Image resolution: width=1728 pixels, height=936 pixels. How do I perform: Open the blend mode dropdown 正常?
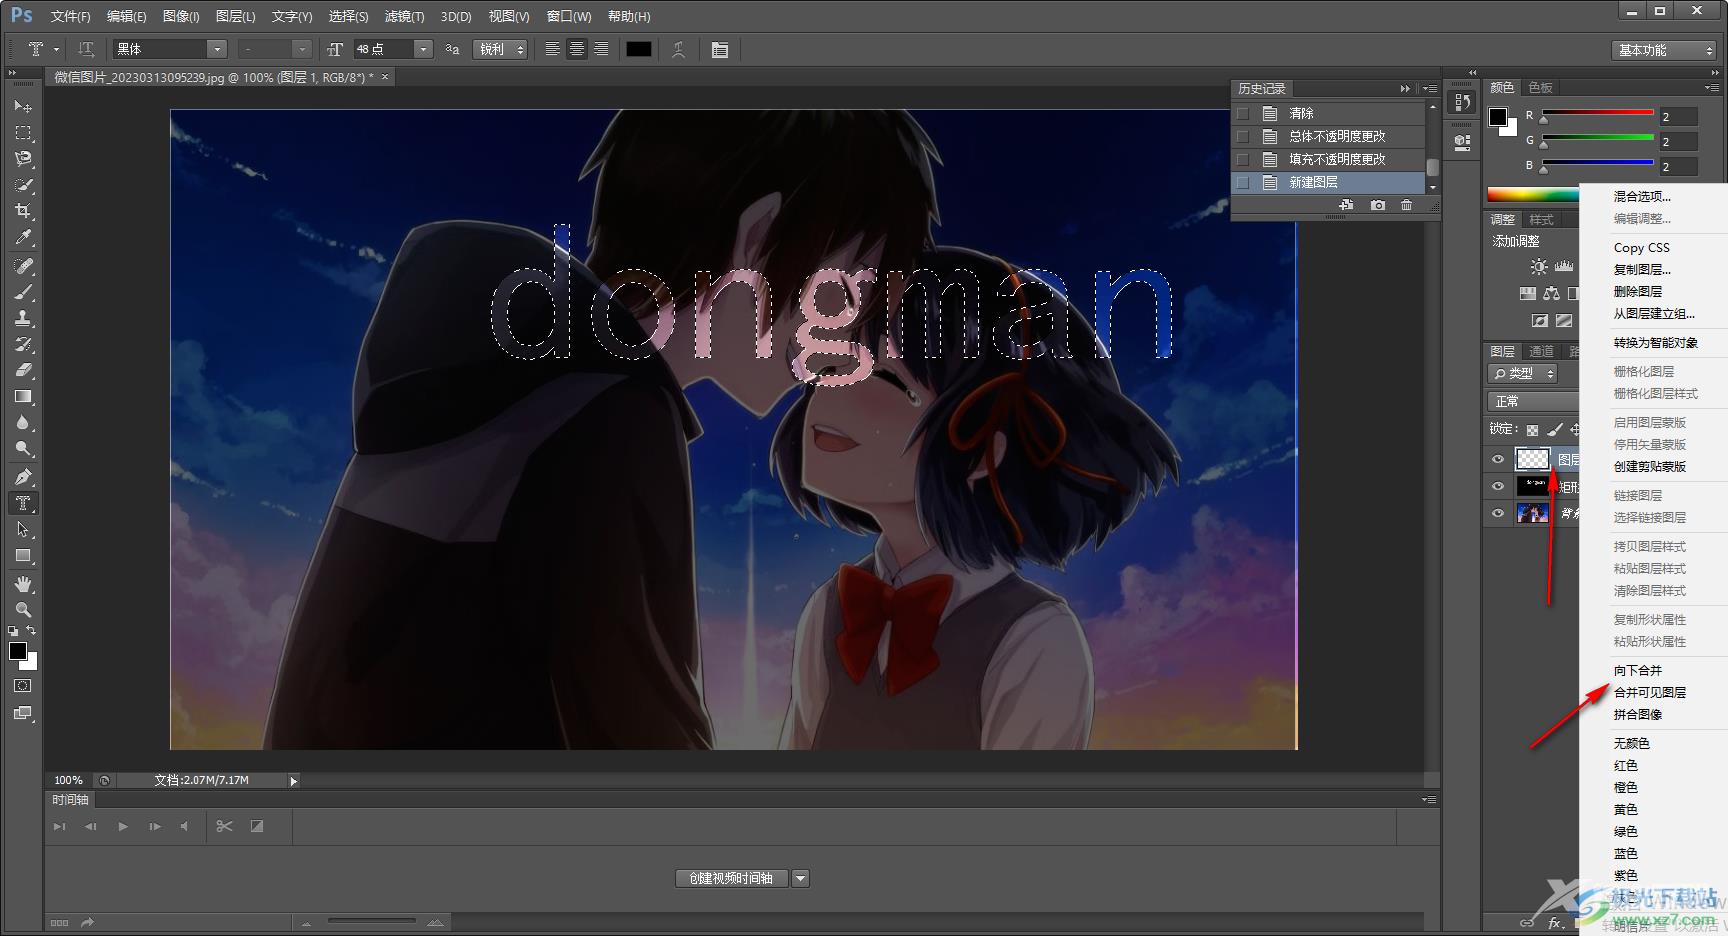tap(1534, 401)
